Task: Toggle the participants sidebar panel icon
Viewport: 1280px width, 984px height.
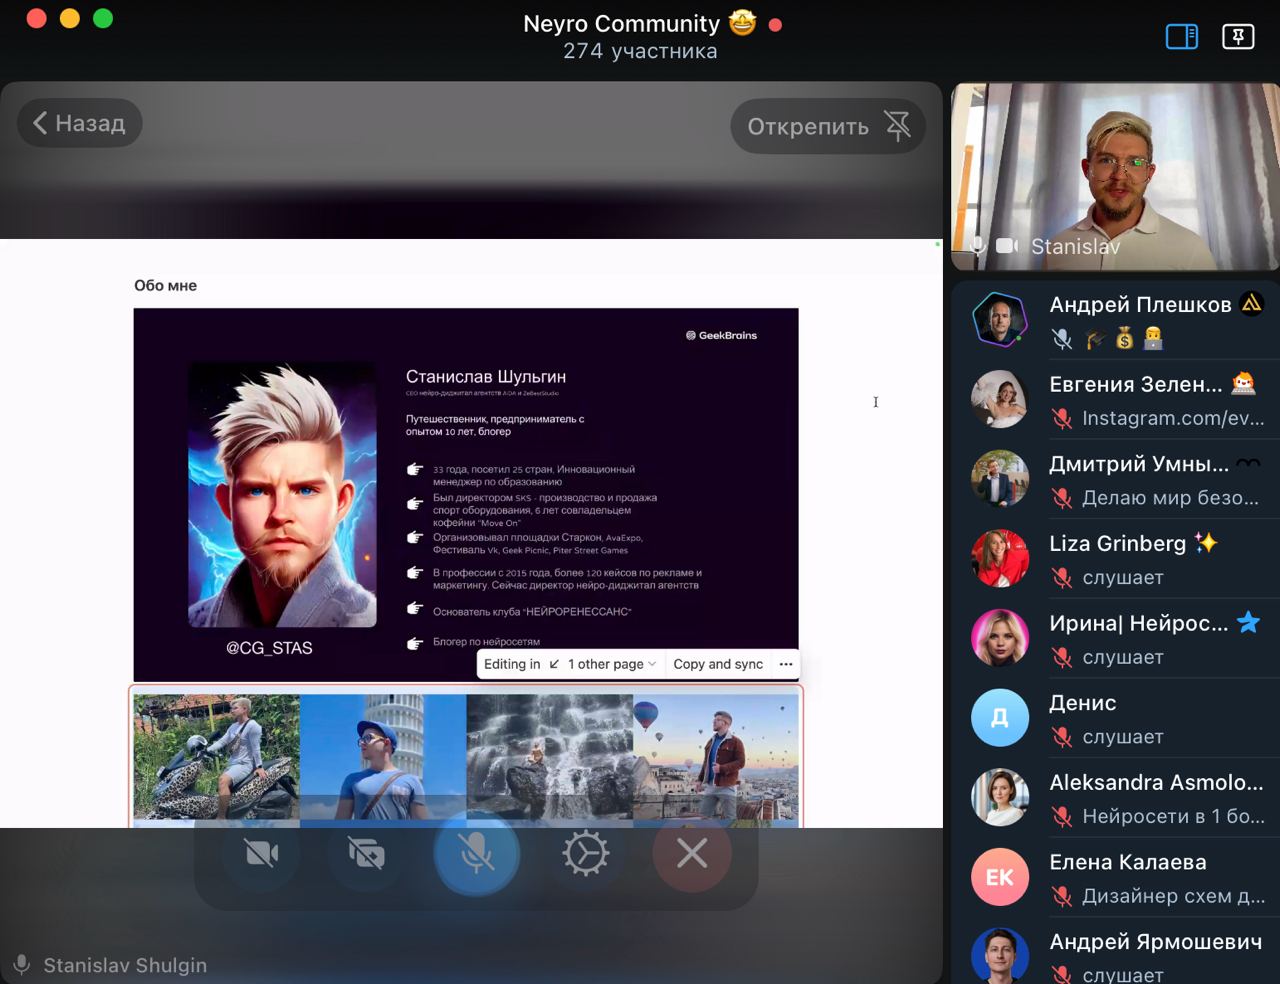Action: coord(1181,37)
